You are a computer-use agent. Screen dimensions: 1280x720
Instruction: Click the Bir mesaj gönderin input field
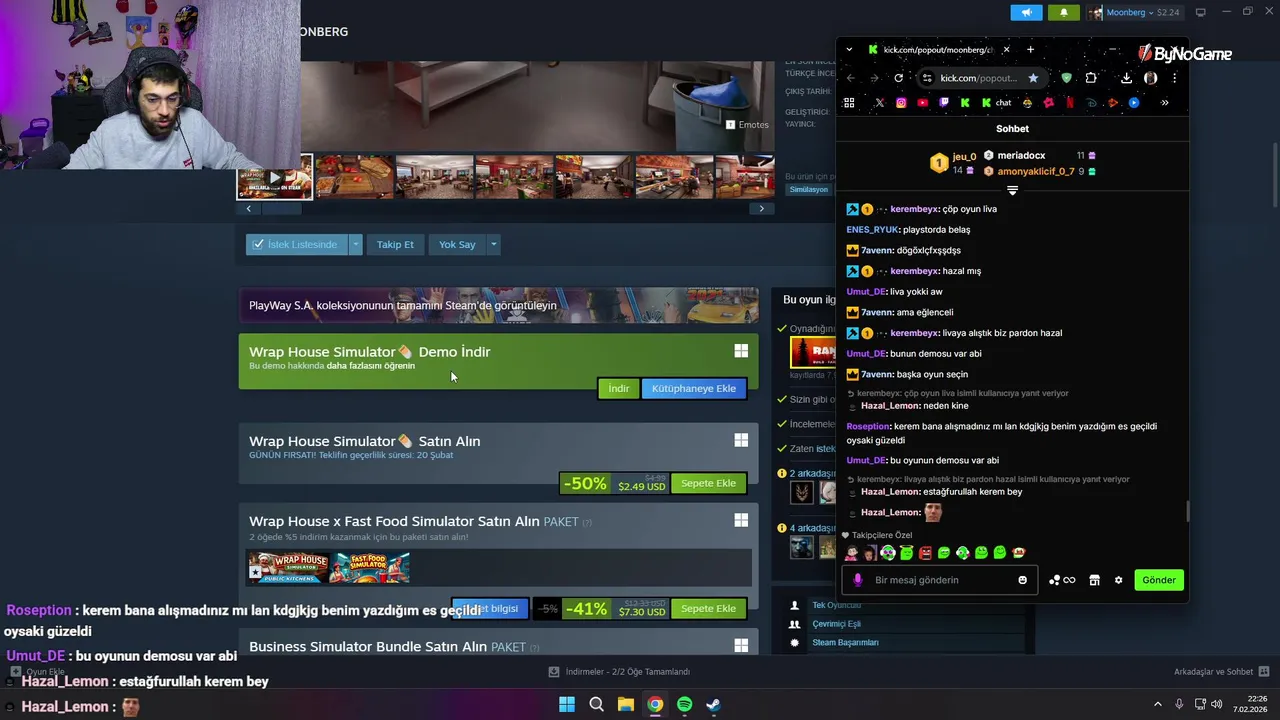click(x=940, y=580)
